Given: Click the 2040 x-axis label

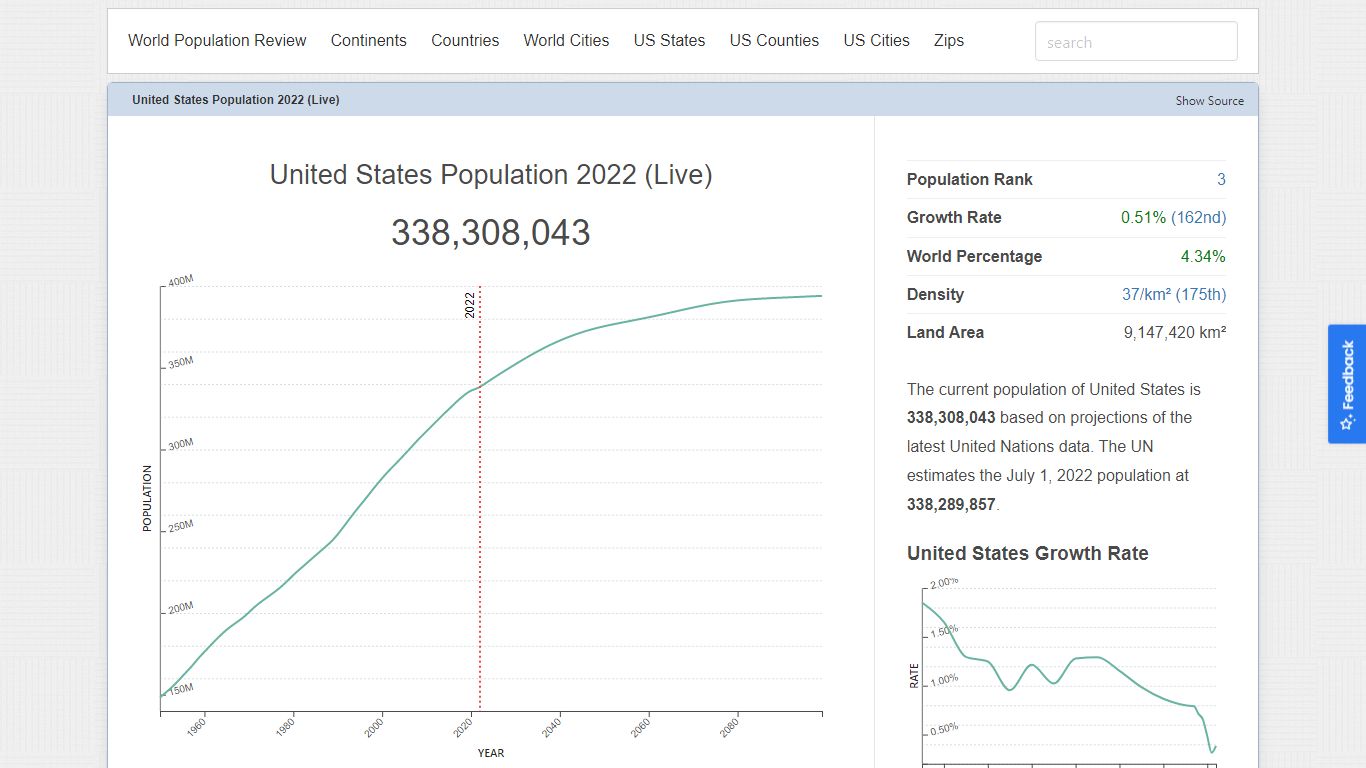Looking at the screenshot, I should (x=551, y=727).
